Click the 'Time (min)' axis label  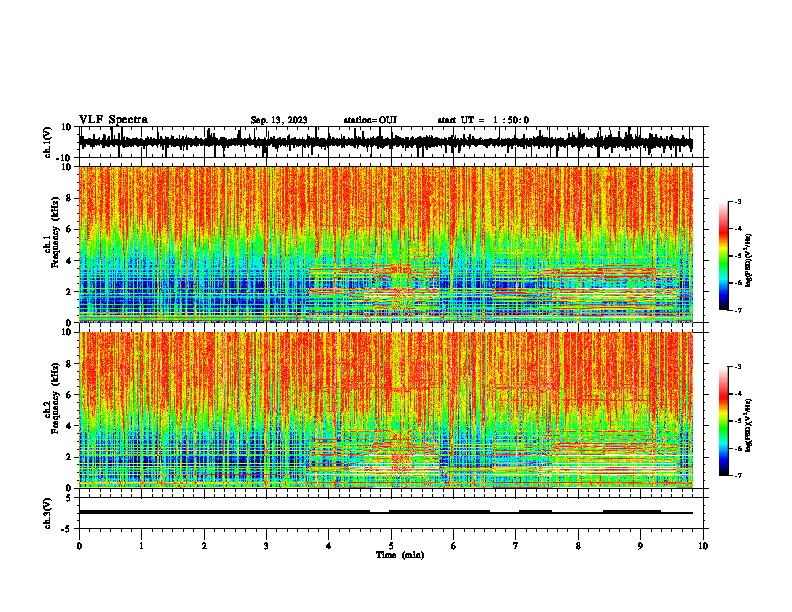(400, 555)
